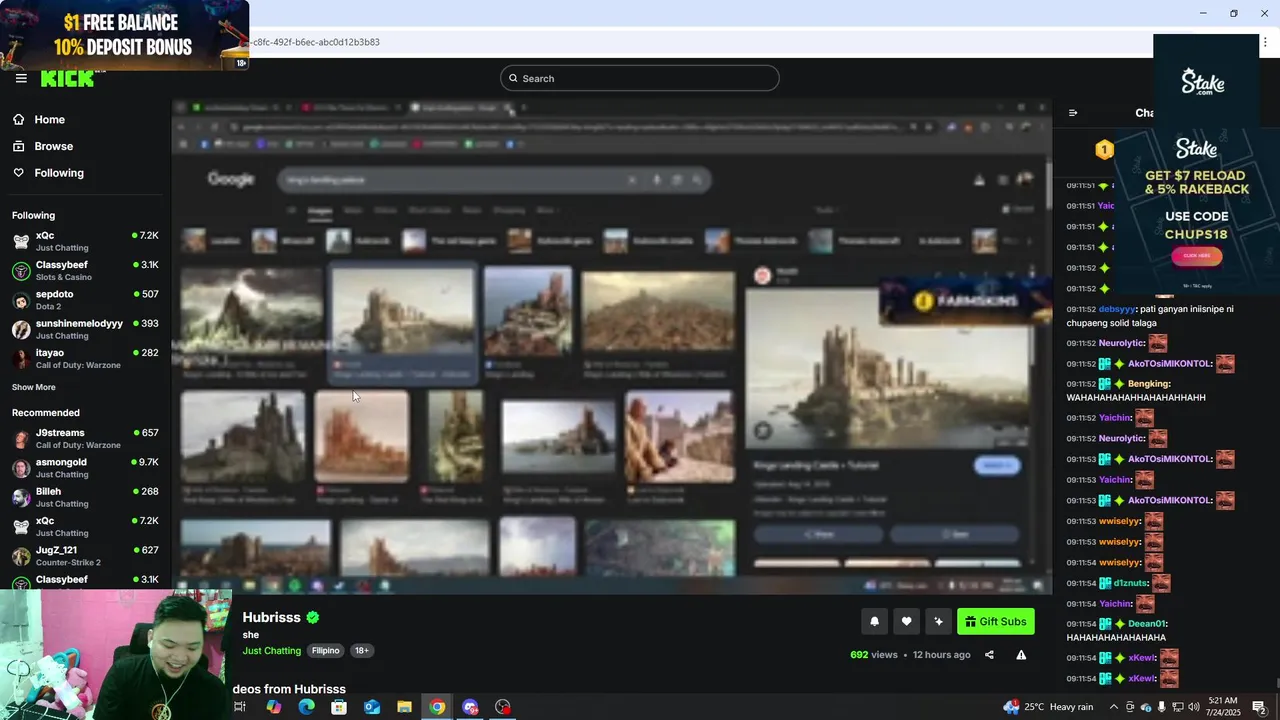Open Microsoft Edge from the taskbar
The image size is (1280, 720).
click(306, 707)
